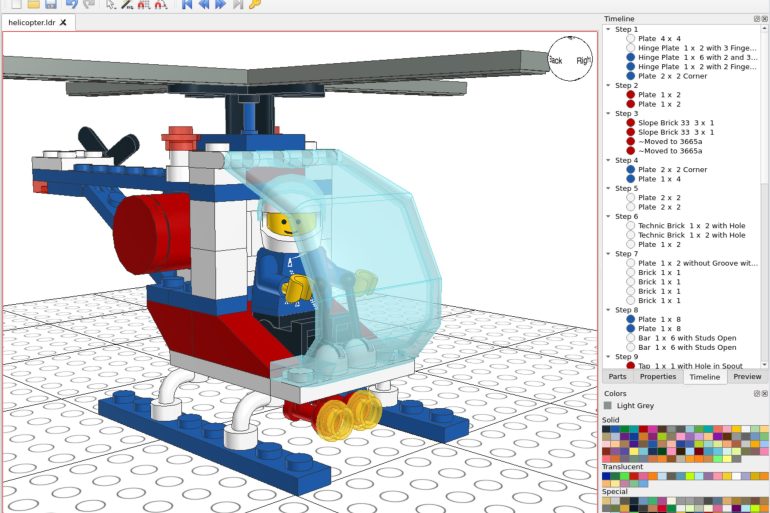
Task: Collapse Step 4 in the timeline
Action: coord(608,161)
